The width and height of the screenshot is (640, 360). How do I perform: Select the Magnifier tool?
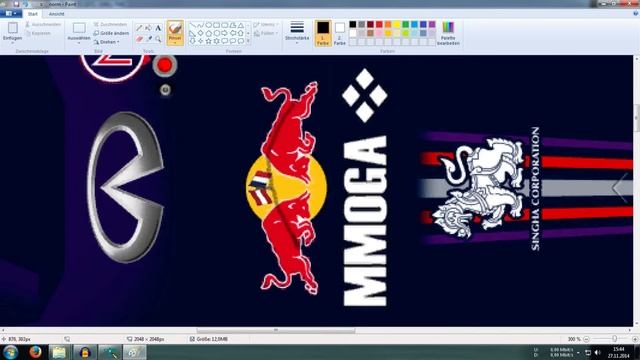[x=158, y=39]
